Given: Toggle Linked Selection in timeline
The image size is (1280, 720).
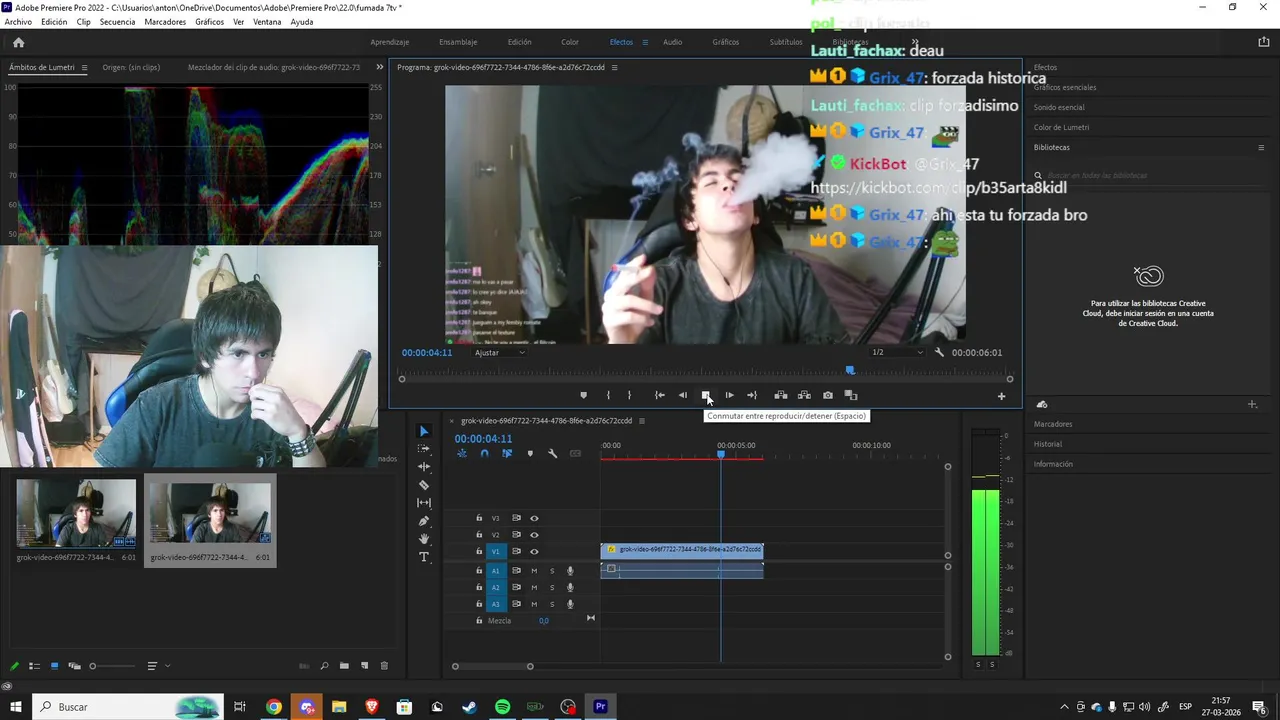Looking at the screenshot, I should pos(507,453).
